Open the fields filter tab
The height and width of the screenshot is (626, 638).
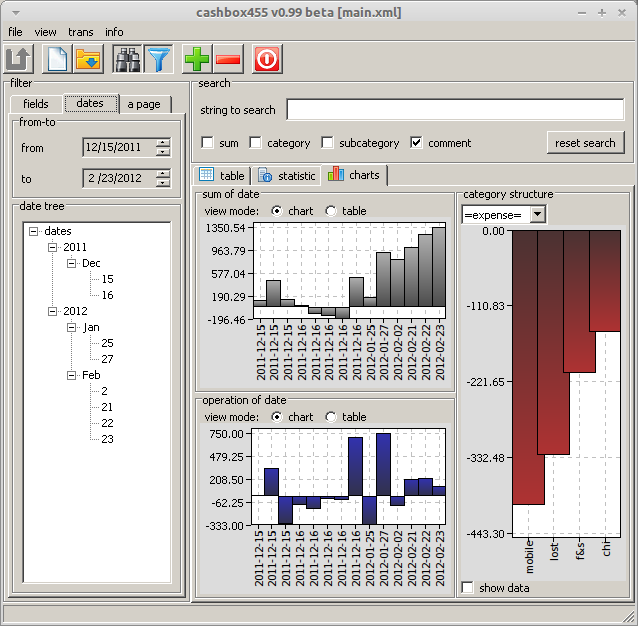pyautogui.click(x=36, y=104)
